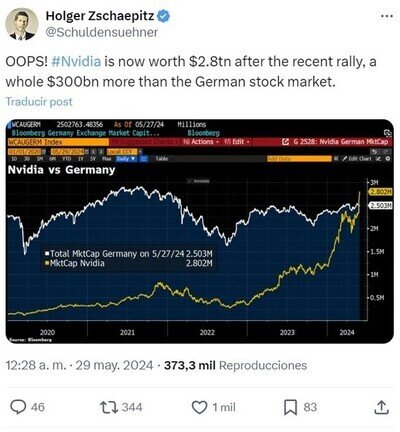Open the 29 may. 2024 timestamp
The image size is (400, 432).
pos(114,365)
